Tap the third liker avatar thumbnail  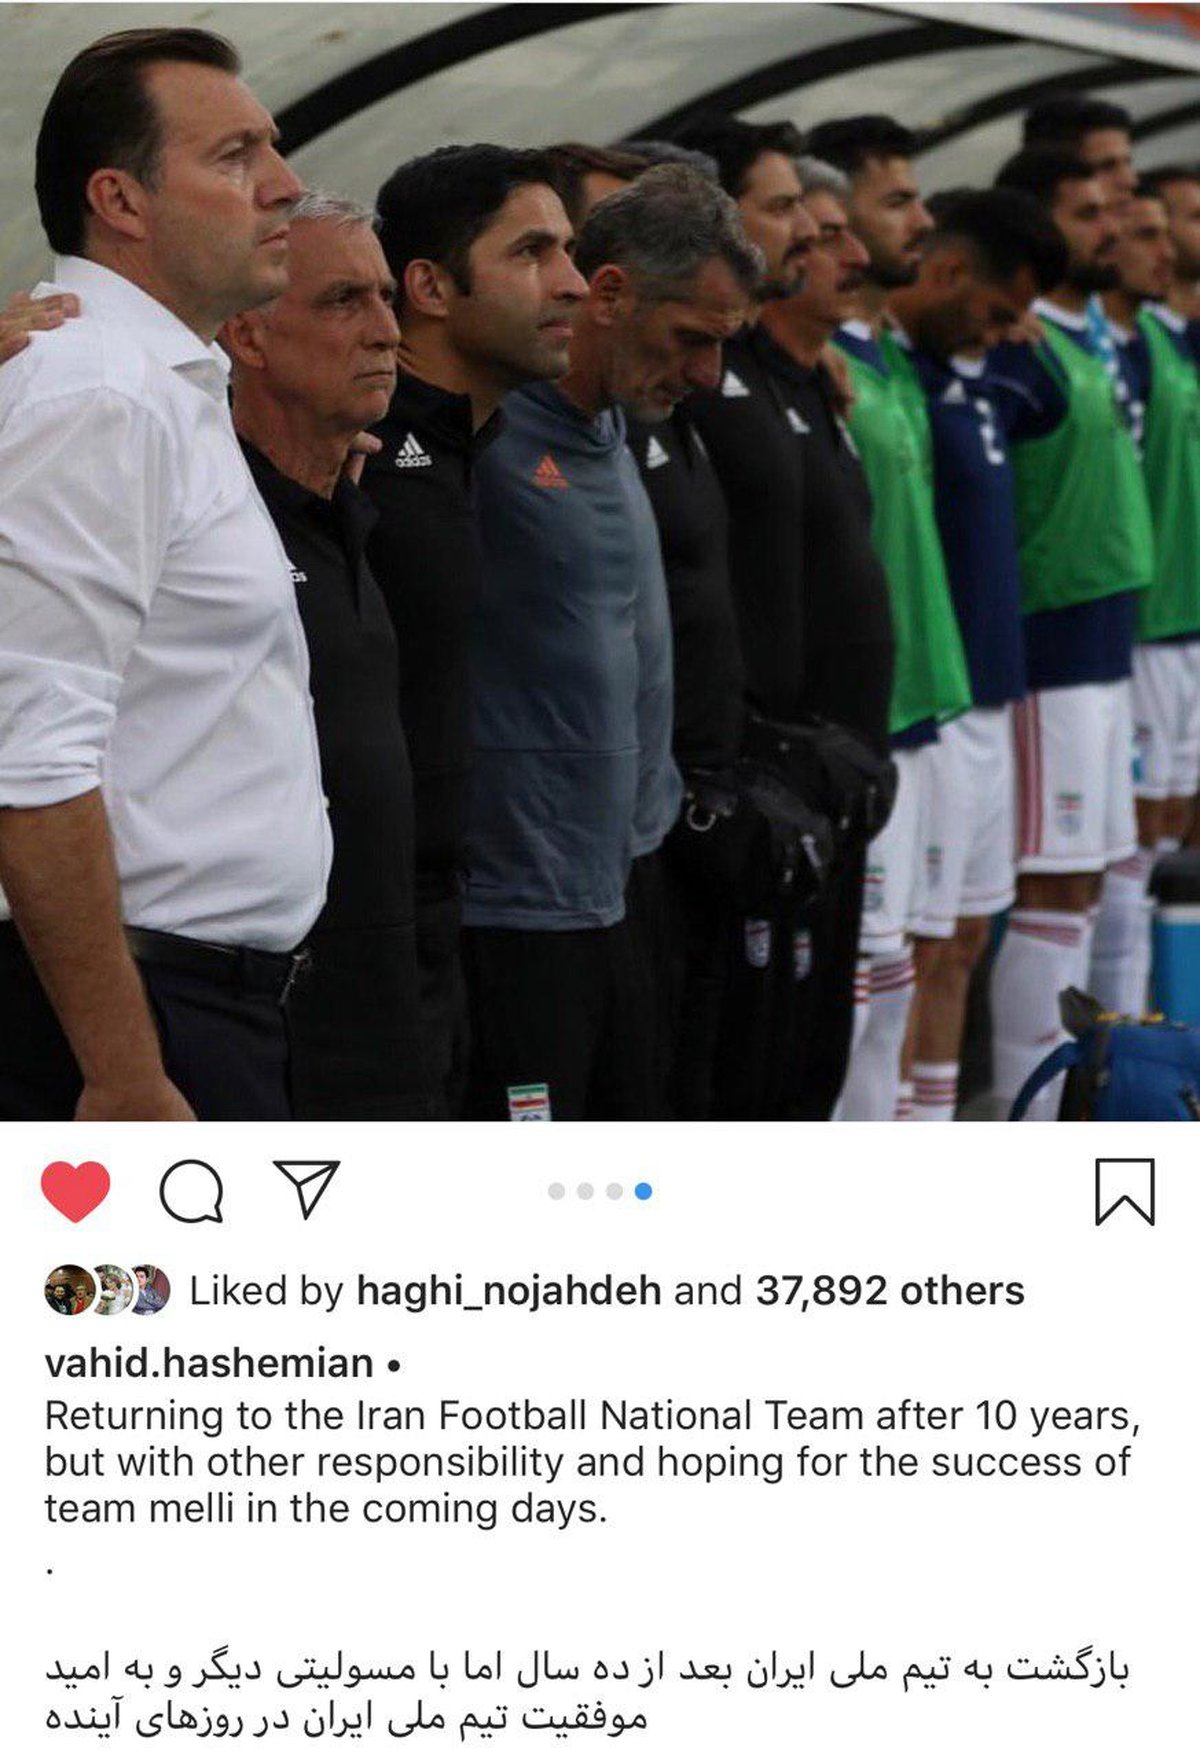point(149,1290)
